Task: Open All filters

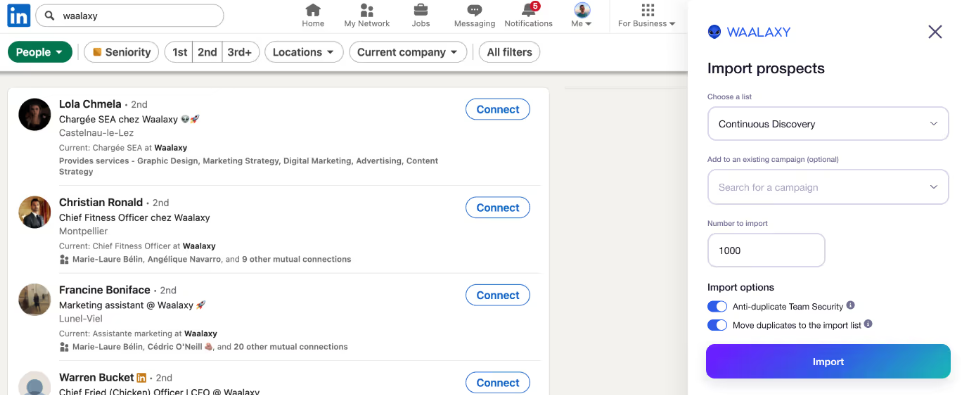Action: [x=509, y=52]
